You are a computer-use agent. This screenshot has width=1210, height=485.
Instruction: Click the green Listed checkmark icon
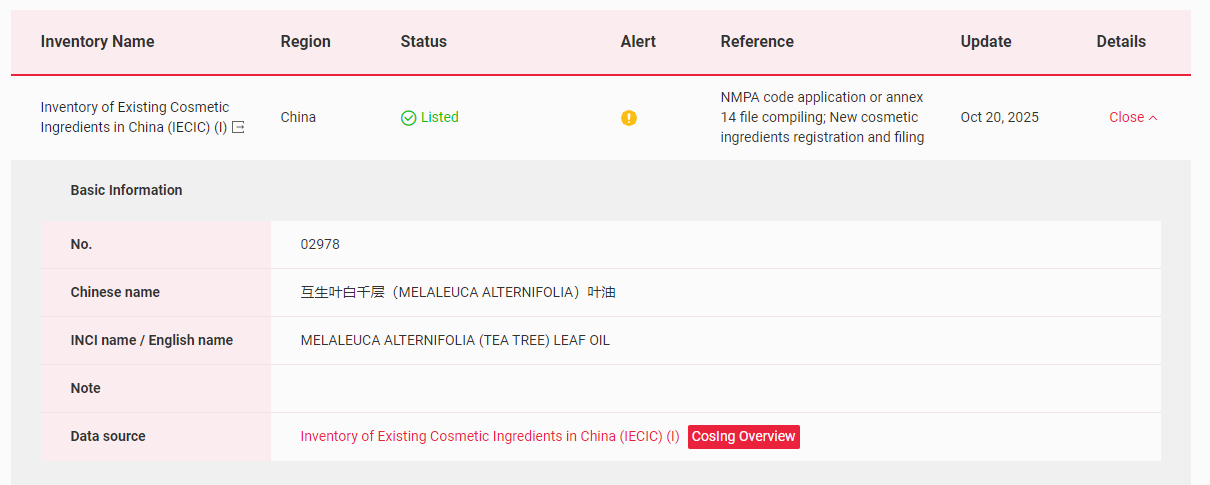408,118
